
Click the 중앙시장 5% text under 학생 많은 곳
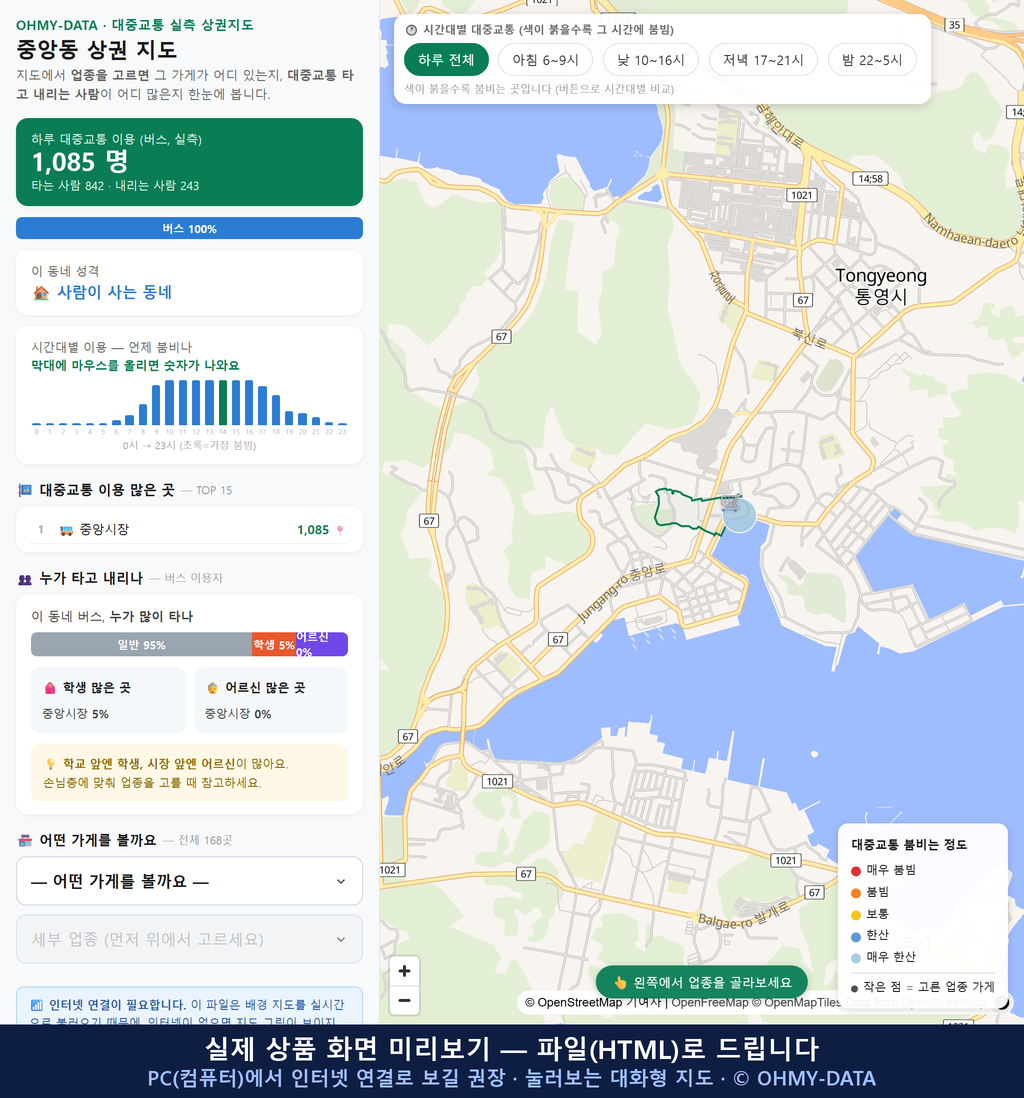(x=76, y=714)
